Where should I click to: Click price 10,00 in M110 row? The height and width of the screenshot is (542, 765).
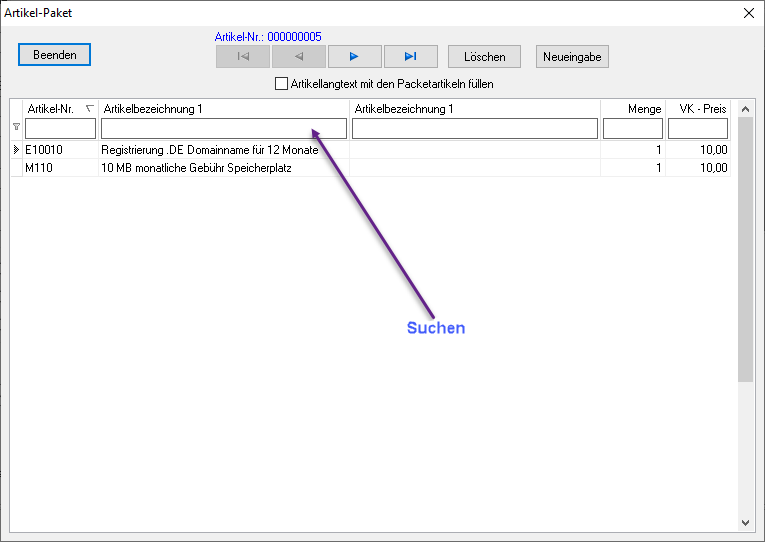(x=714, y=168)
